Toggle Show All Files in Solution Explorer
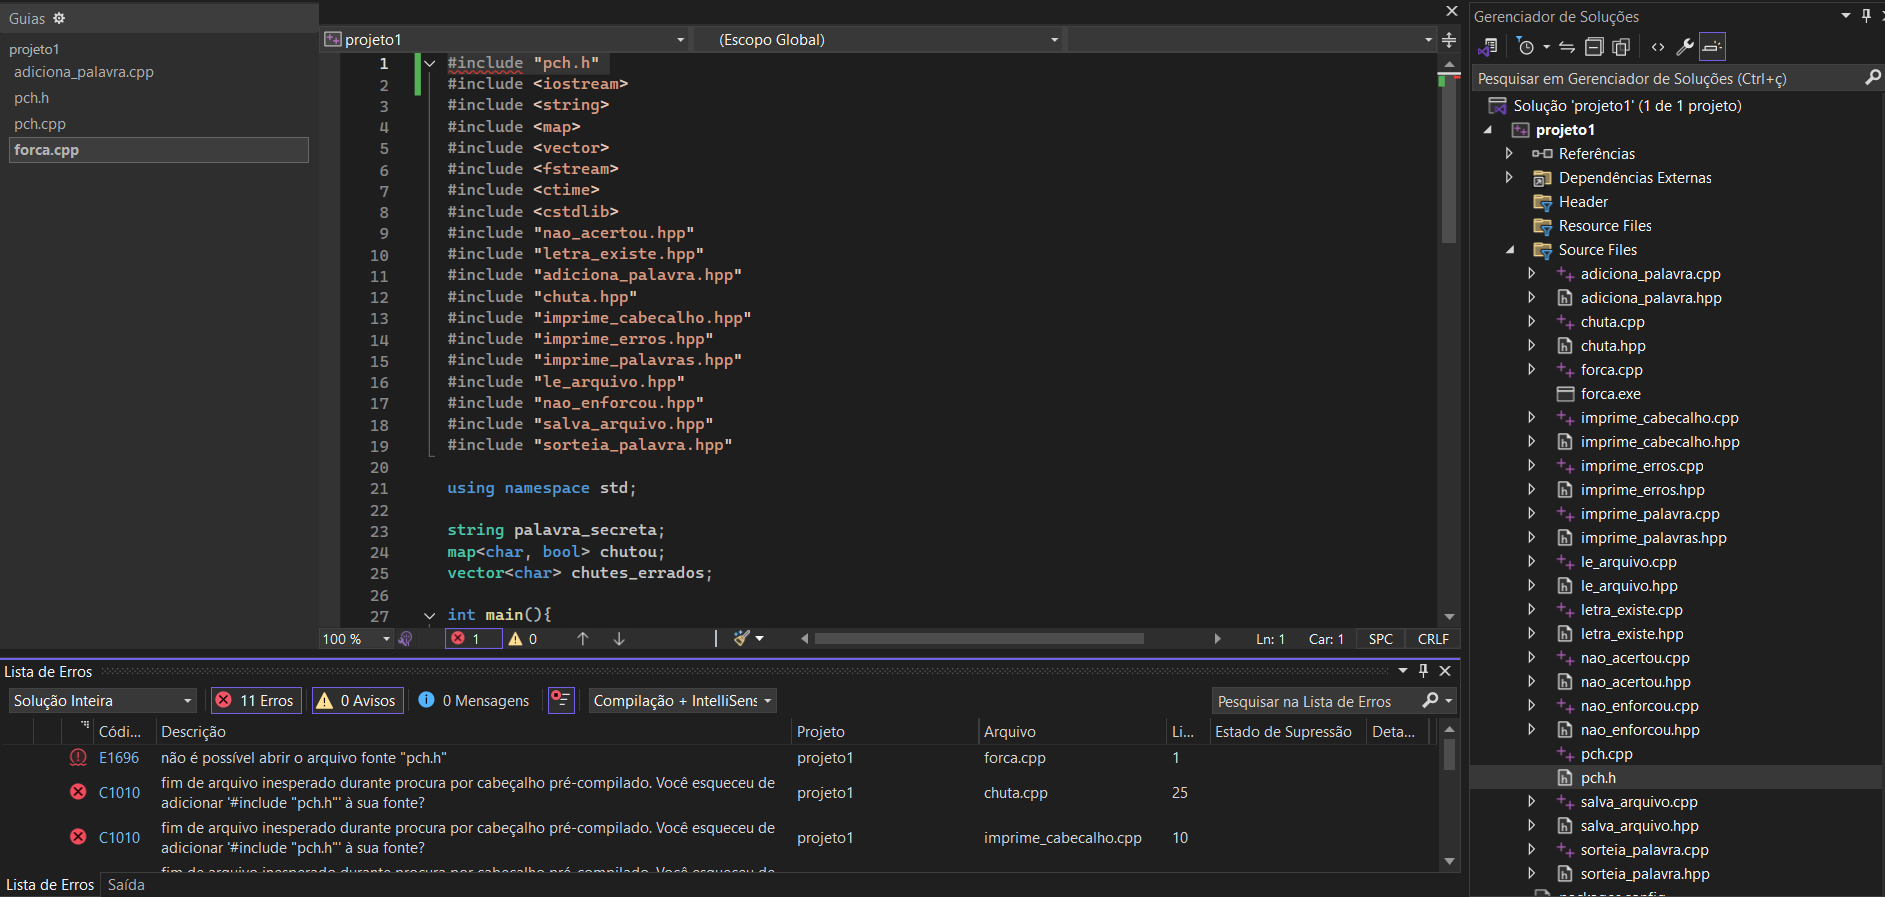The height and width of the screenshot is (897, 1885). 1621,47
